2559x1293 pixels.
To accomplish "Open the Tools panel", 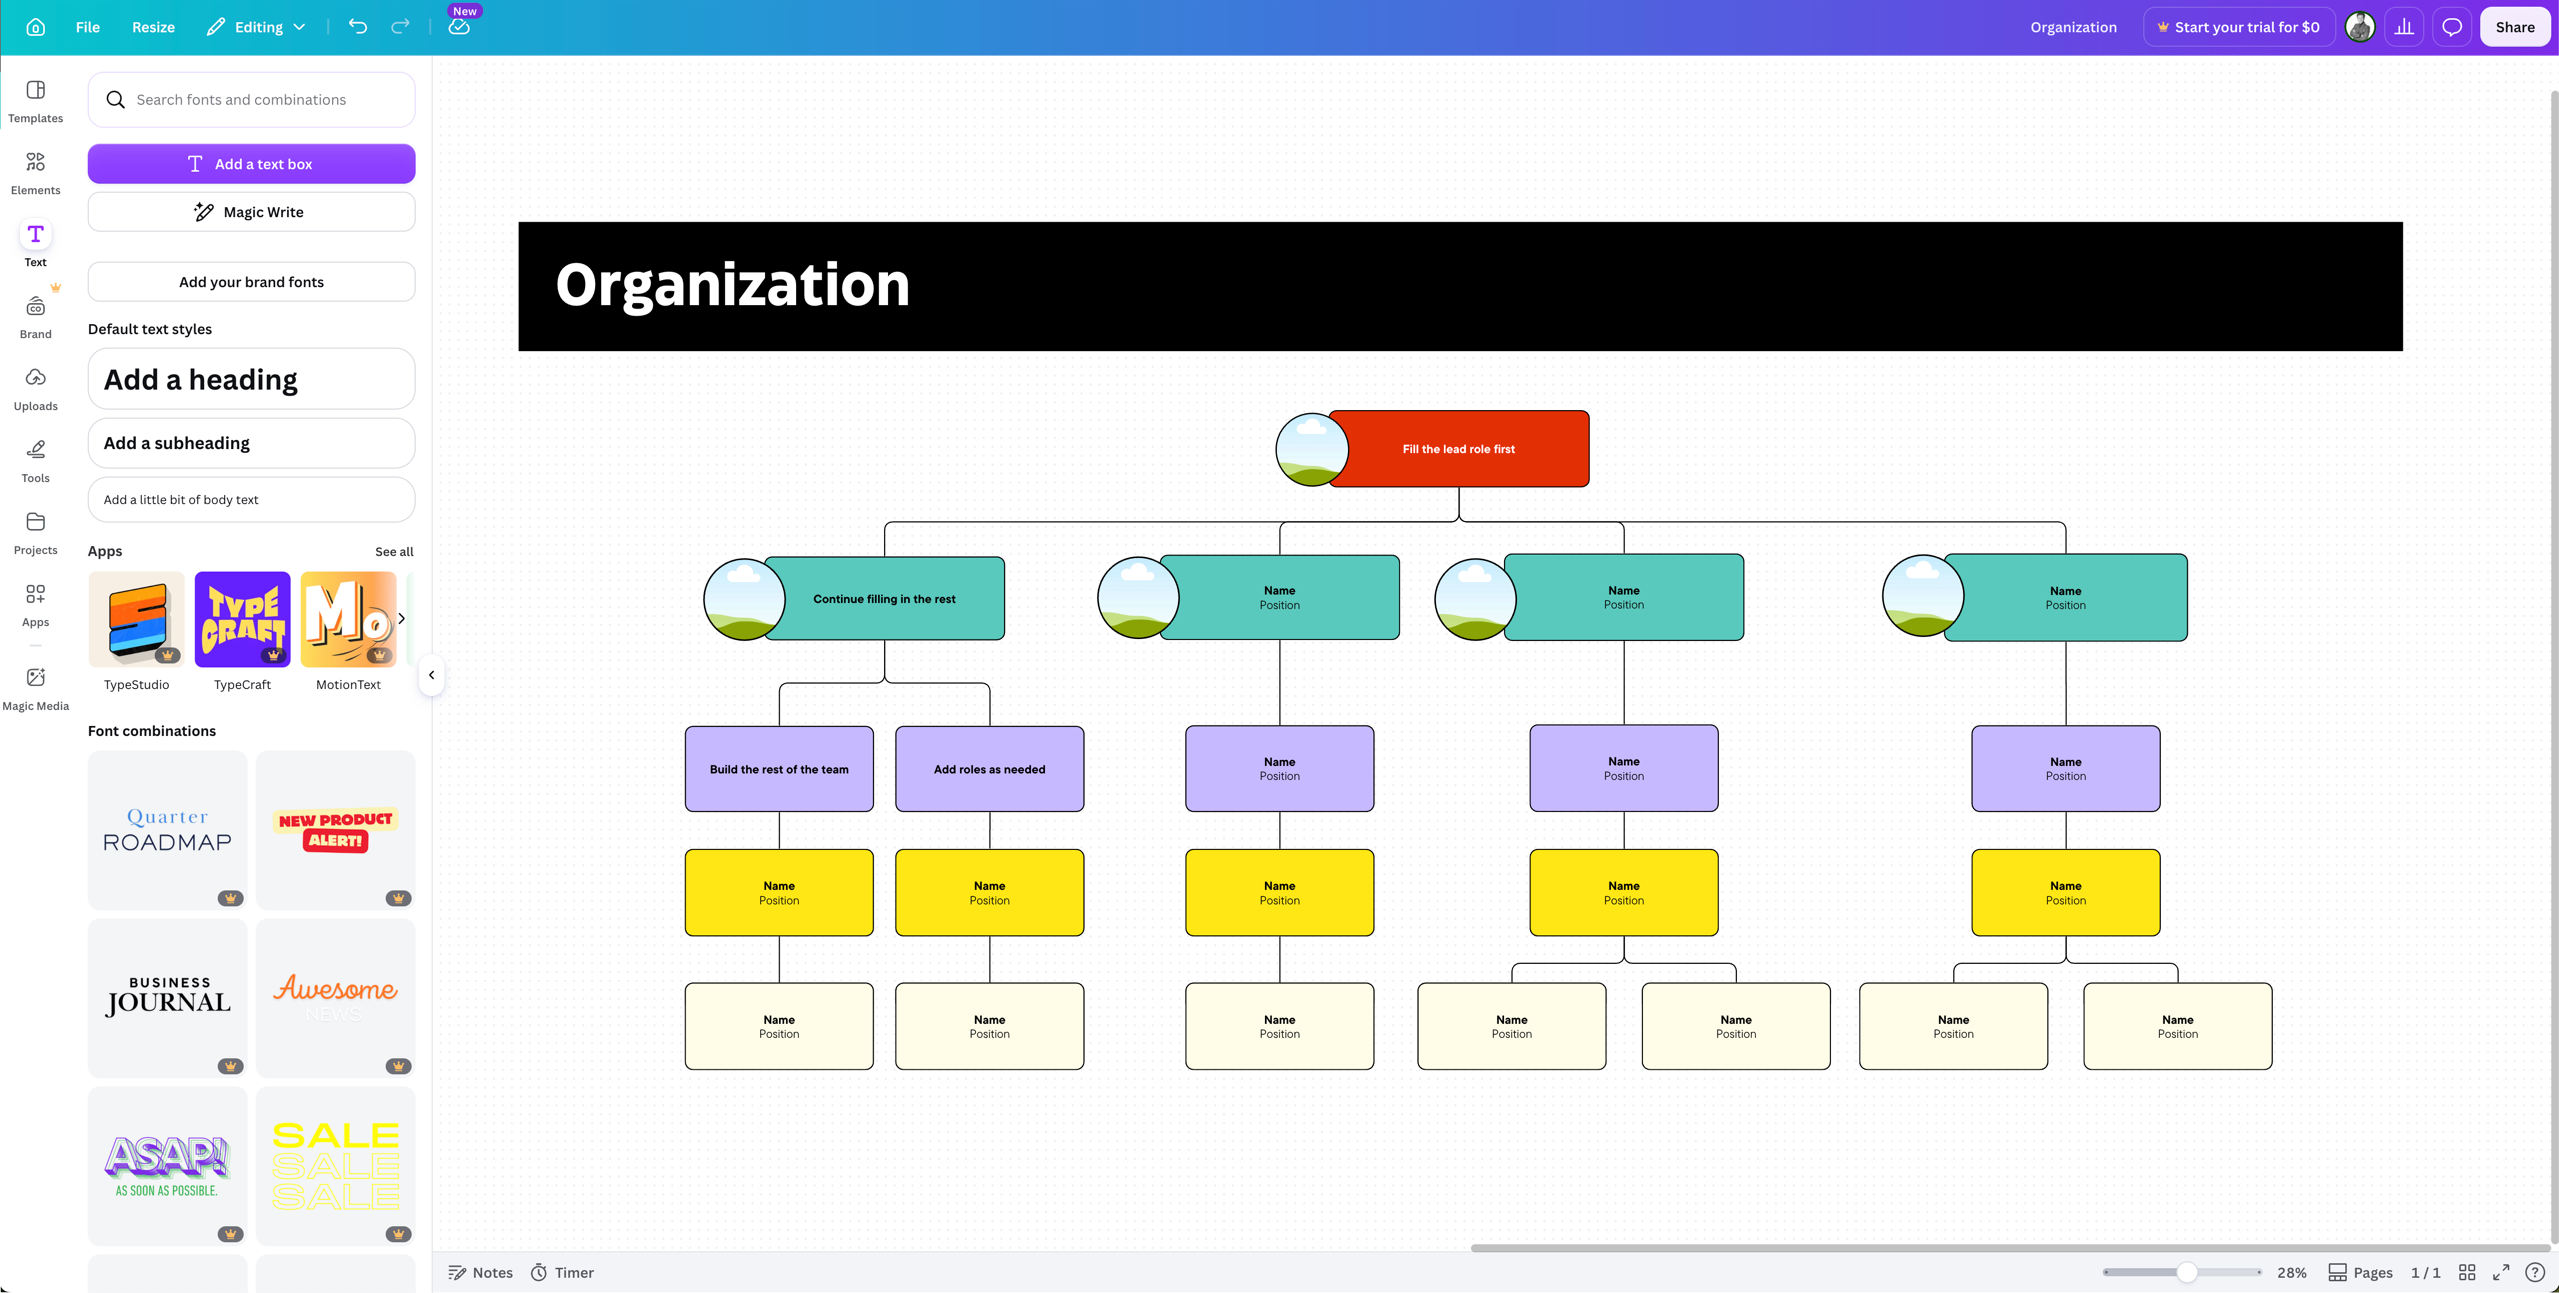I will [x=36, y=462].
